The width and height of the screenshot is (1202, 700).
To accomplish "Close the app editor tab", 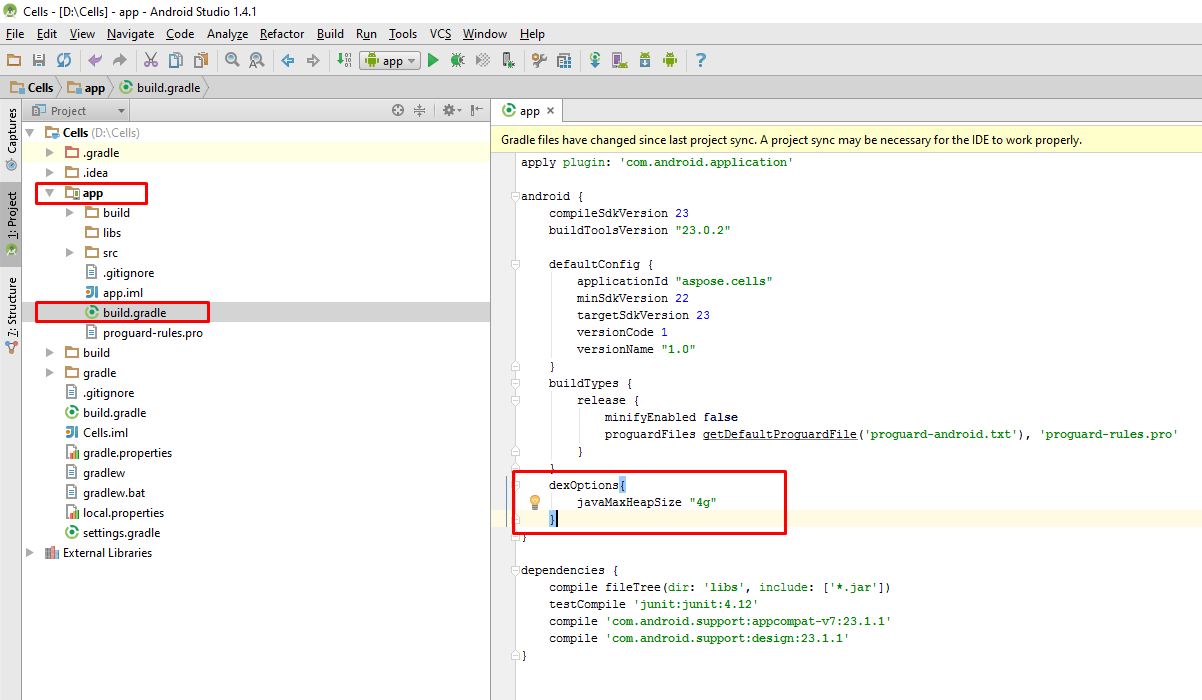I will [x=550, y=111].
